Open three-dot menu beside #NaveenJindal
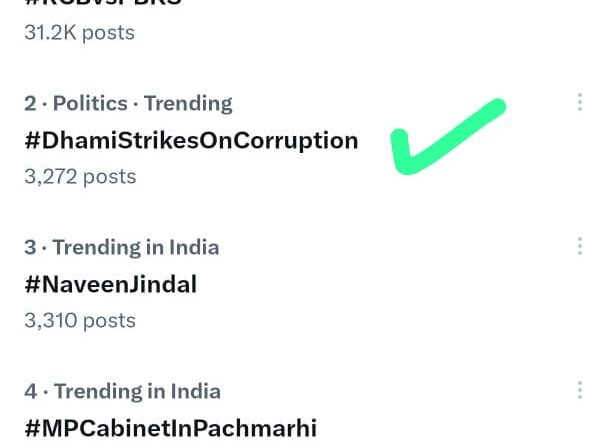Image resolution: width=610 pixels, height=445 pixels. 580,247
